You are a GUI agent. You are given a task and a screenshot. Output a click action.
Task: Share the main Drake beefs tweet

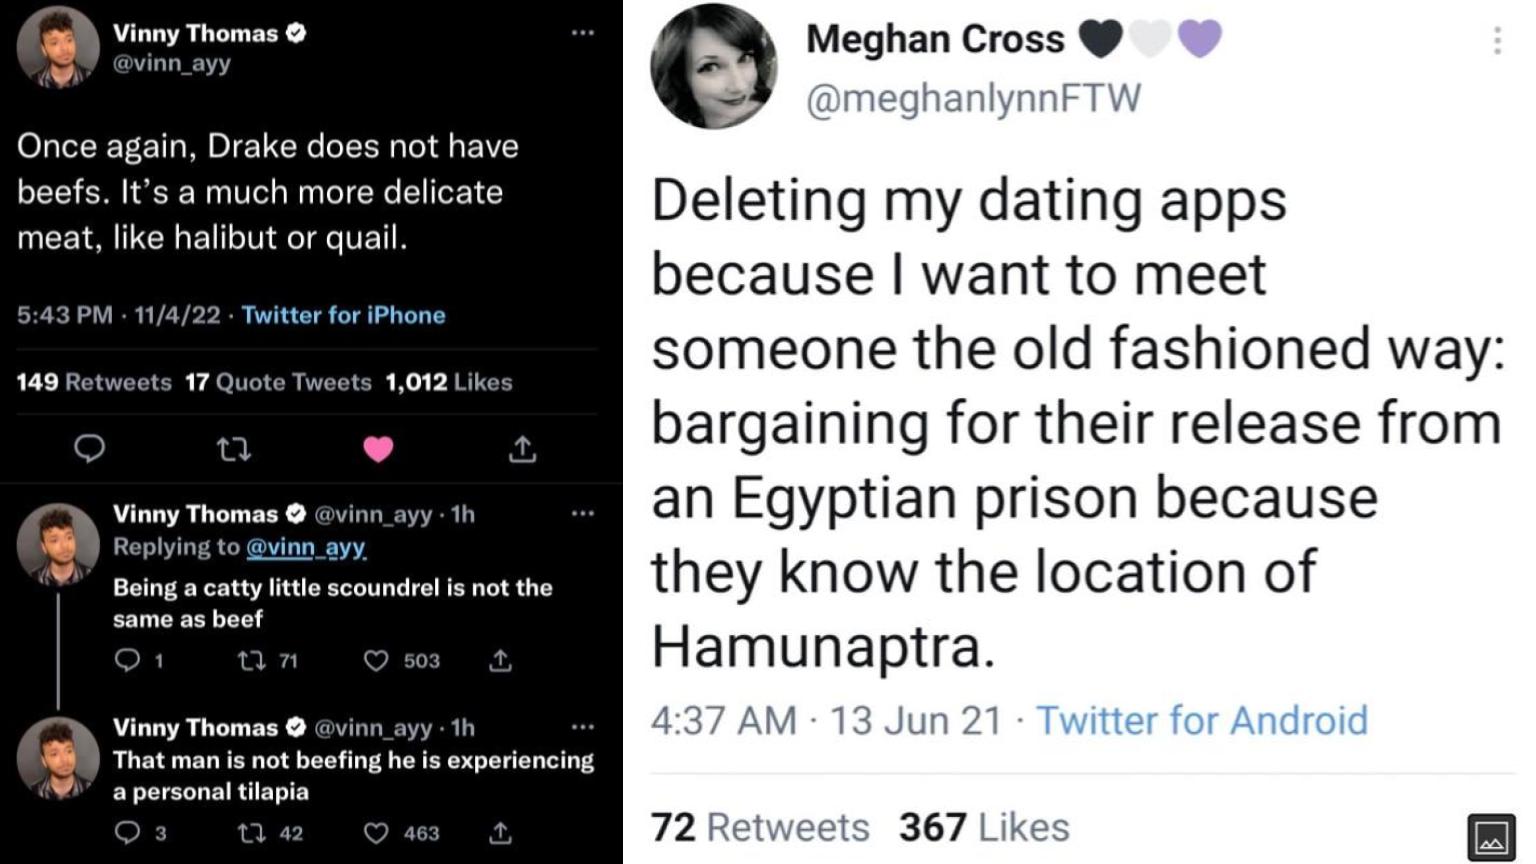point(522,450)
